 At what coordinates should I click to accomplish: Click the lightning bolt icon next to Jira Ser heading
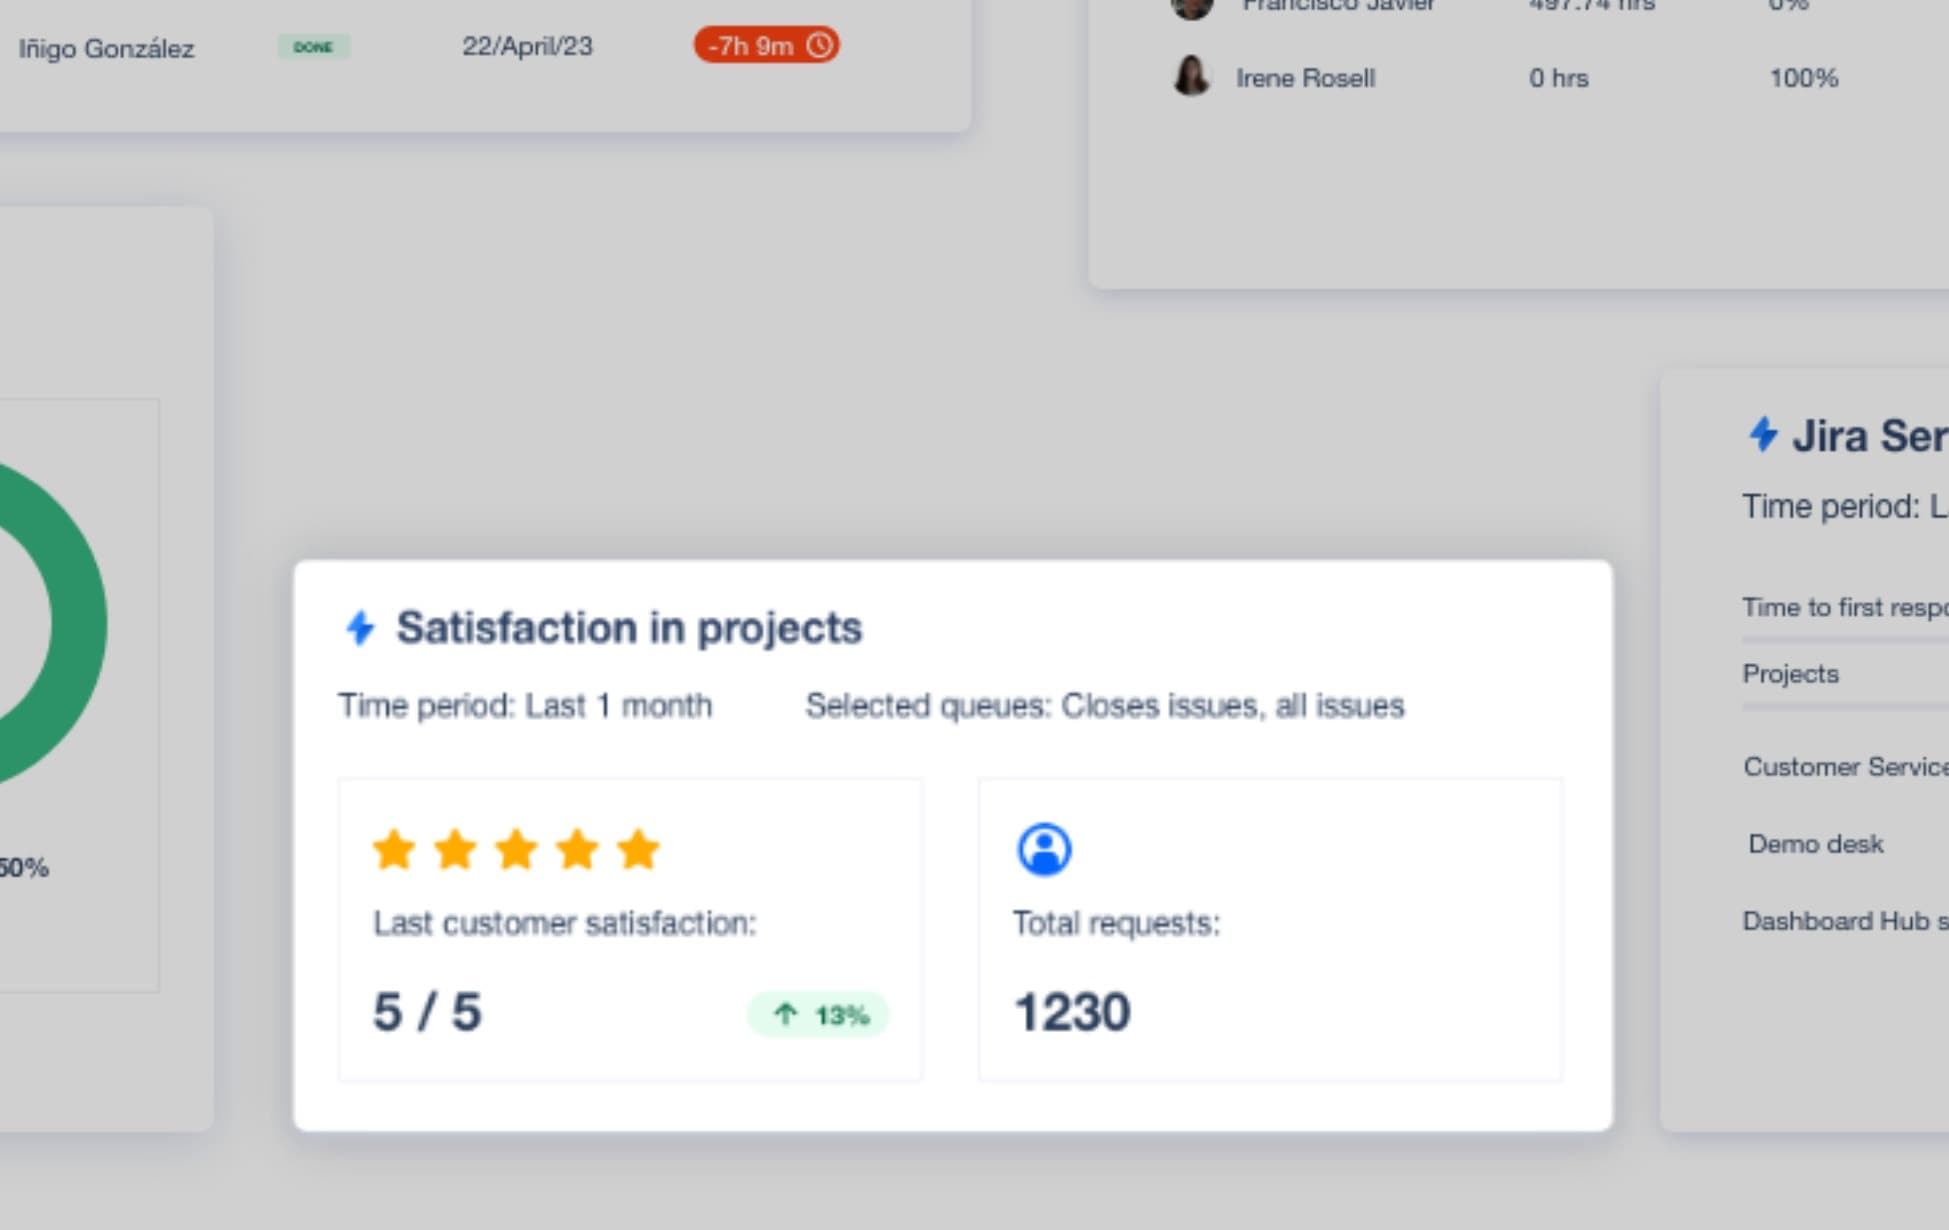(1763, 435)
